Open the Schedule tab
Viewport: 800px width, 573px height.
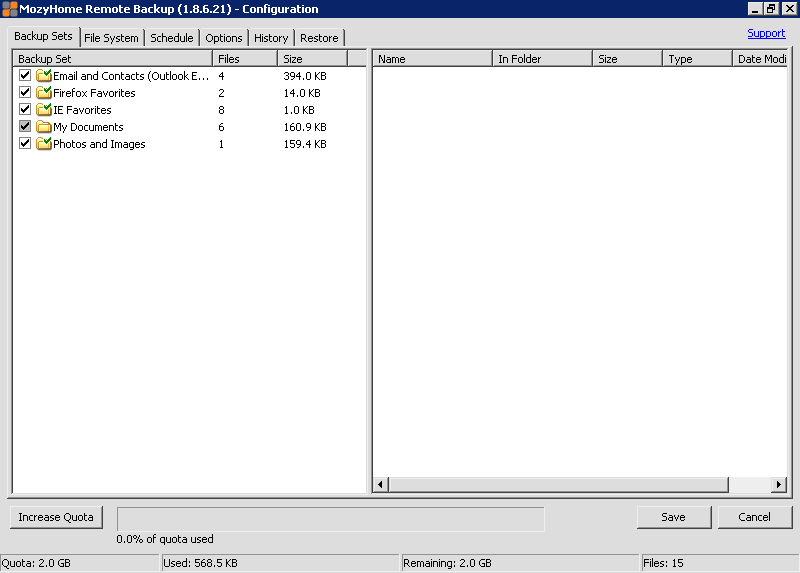click(x=172, y=38)
